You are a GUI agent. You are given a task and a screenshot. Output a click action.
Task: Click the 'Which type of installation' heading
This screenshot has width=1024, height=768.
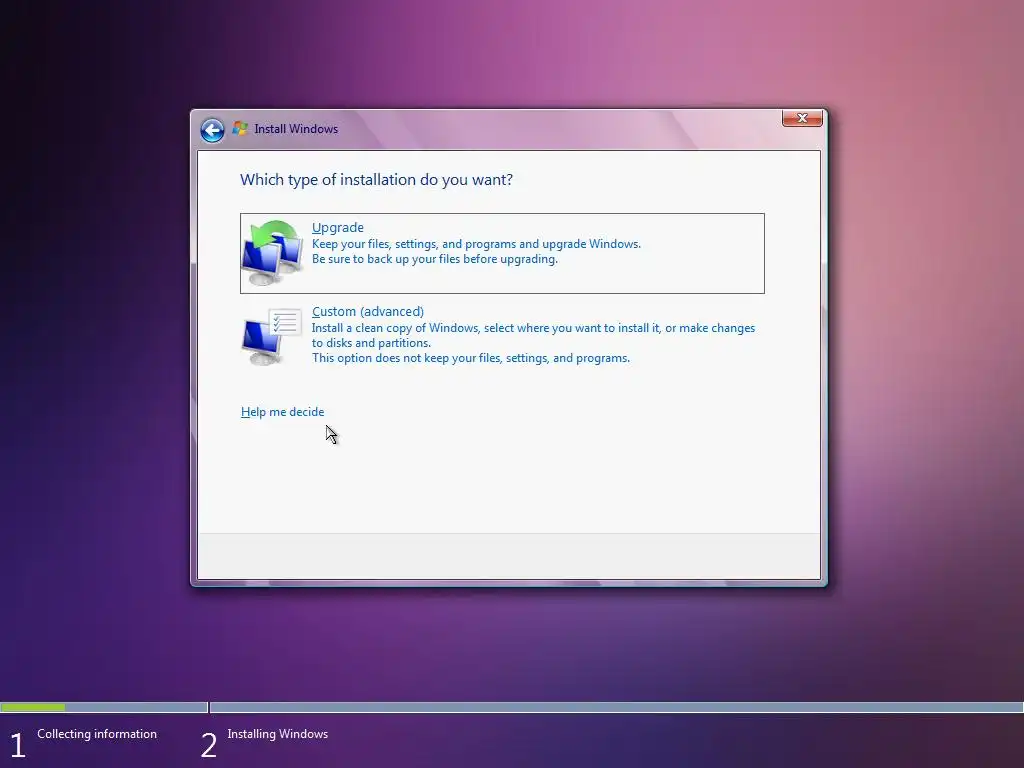tap(376, 180)
